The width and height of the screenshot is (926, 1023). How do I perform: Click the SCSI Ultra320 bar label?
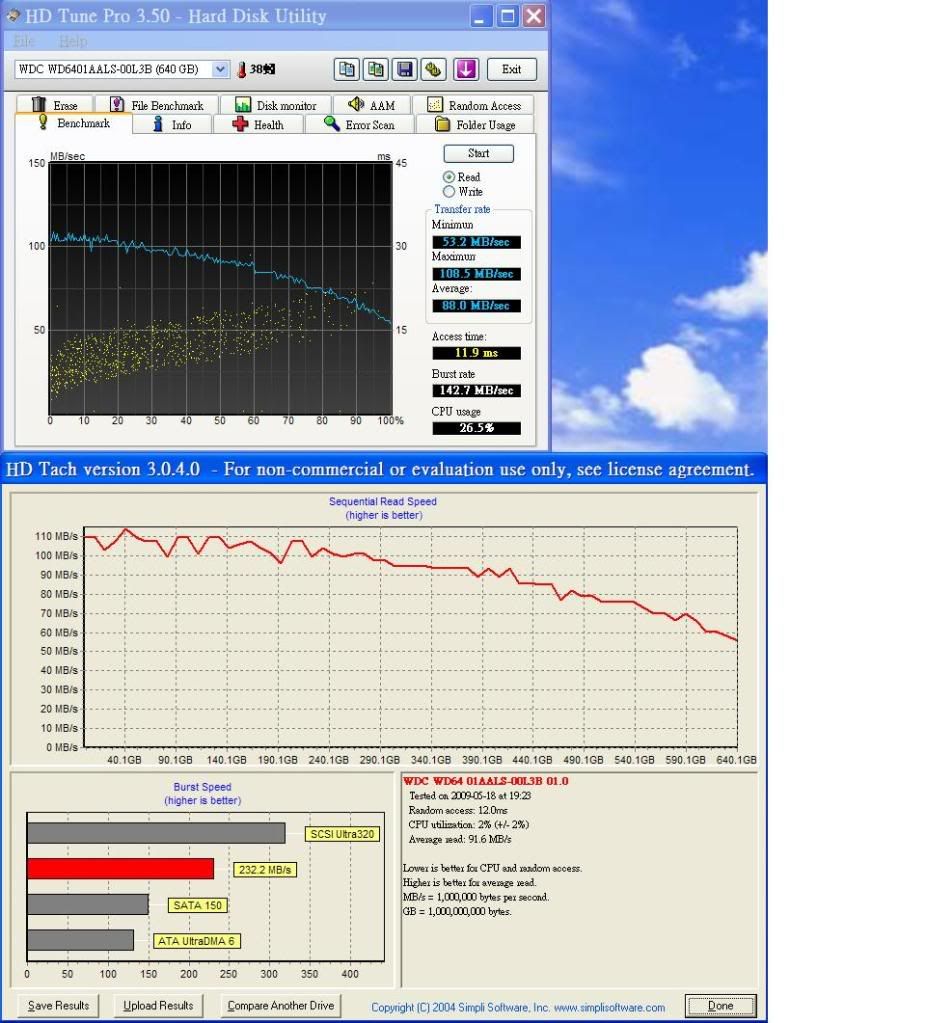[x=342, y=834]
